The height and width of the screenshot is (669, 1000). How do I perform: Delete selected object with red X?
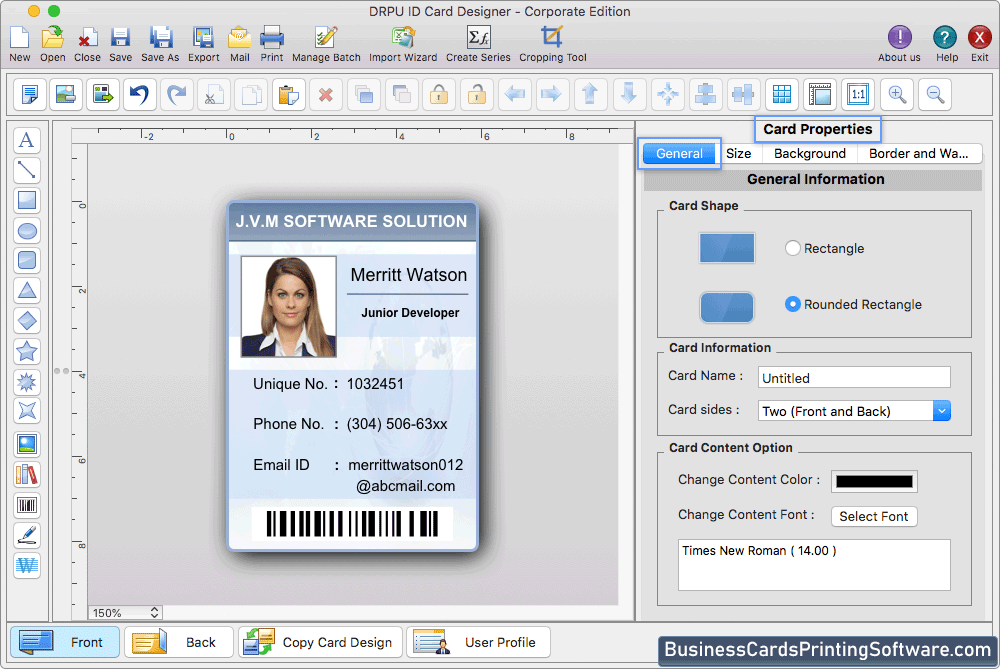tap(326, 95)
